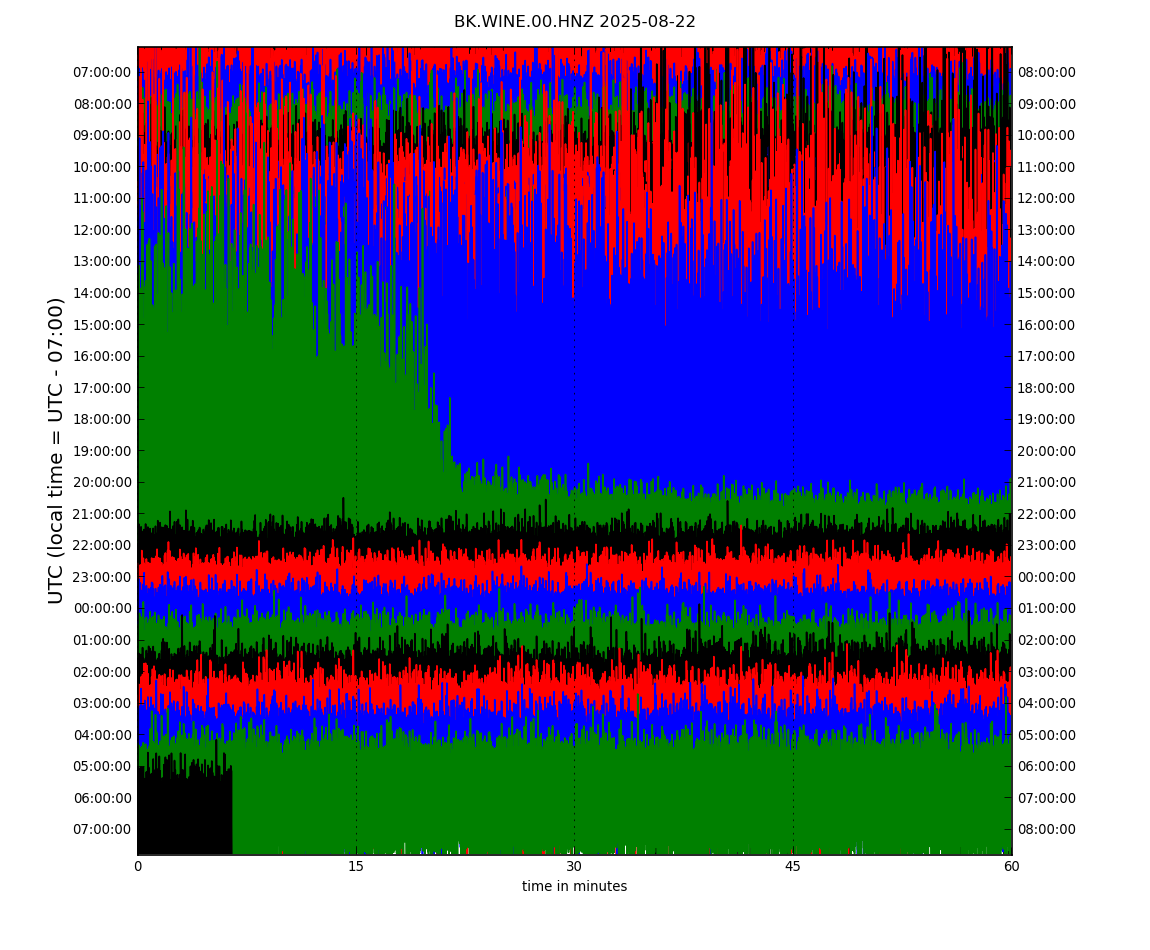Image resolution: width=1150 pixels, height=950 pixels.
Task: Click 16:00:00 on the right-hand axis
Action: click(1047, 325)
